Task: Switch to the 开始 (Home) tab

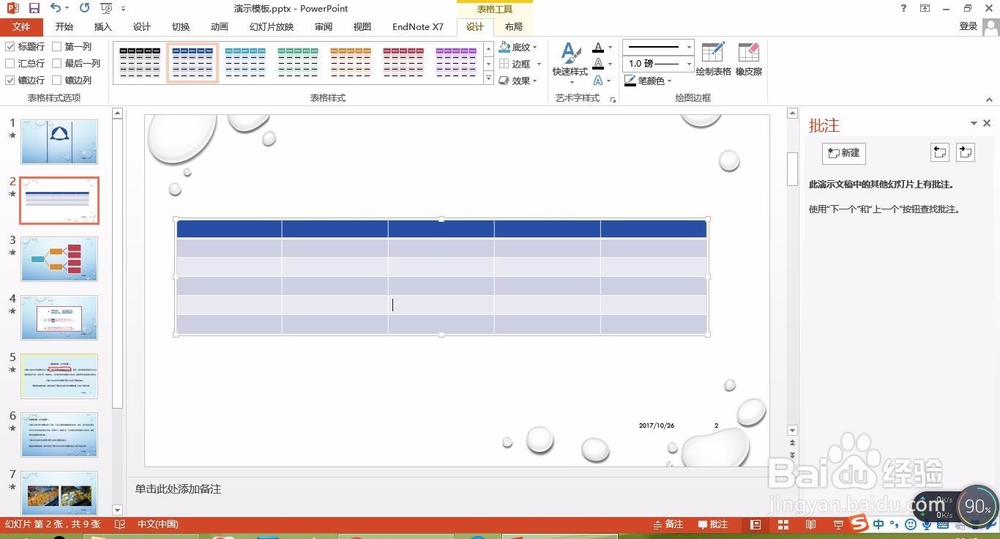Action: pyautogui.click(x=64, y=27)
